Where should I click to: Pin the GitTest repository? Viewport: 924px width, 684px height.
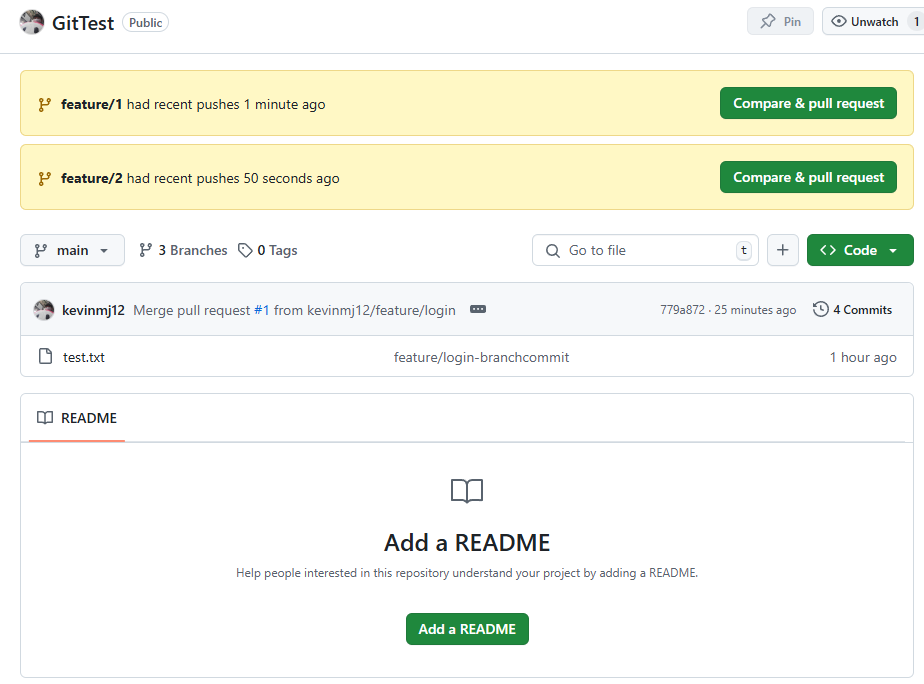pyautogui.click(x=780, y=22)
